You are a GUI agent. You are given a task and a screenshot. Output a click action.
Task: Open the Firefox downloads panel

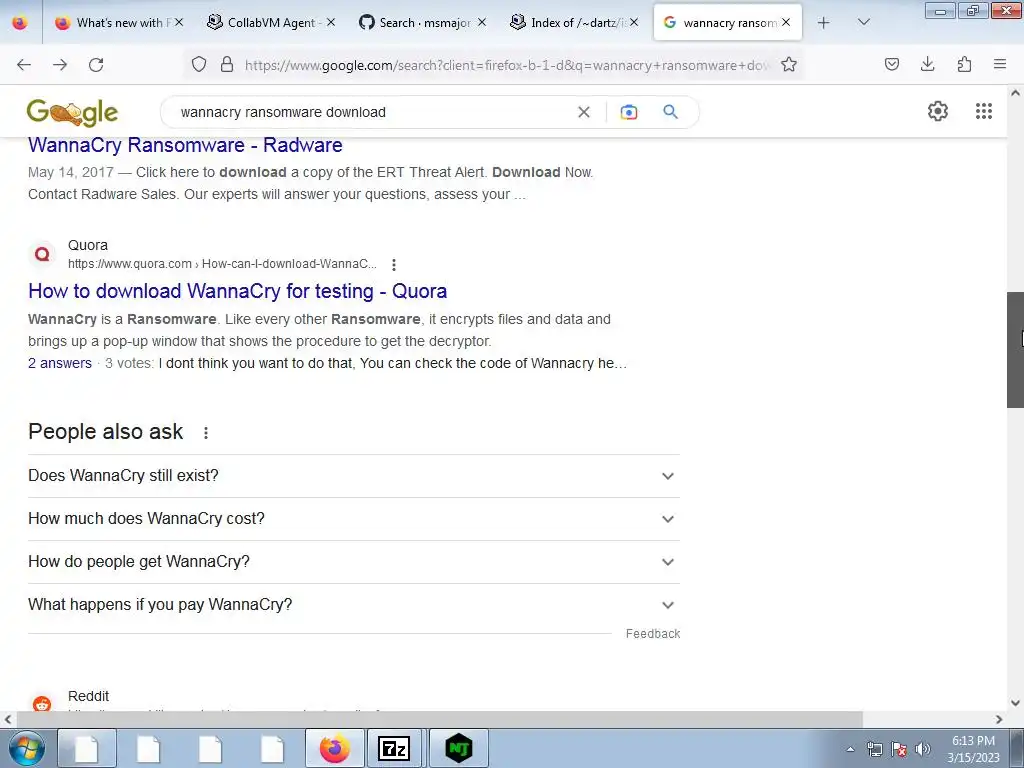point(927,64)
